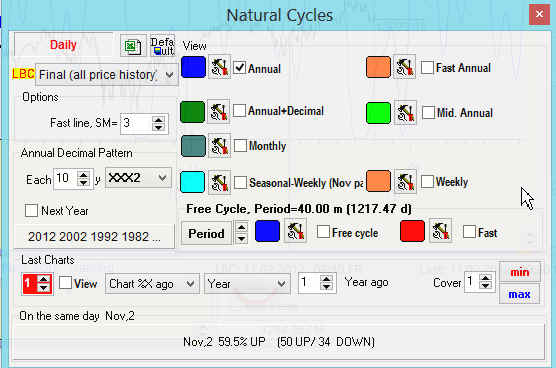Select the Daily tab
The height and width of the screenshot is (368, 556).
(x=63, y=45)
